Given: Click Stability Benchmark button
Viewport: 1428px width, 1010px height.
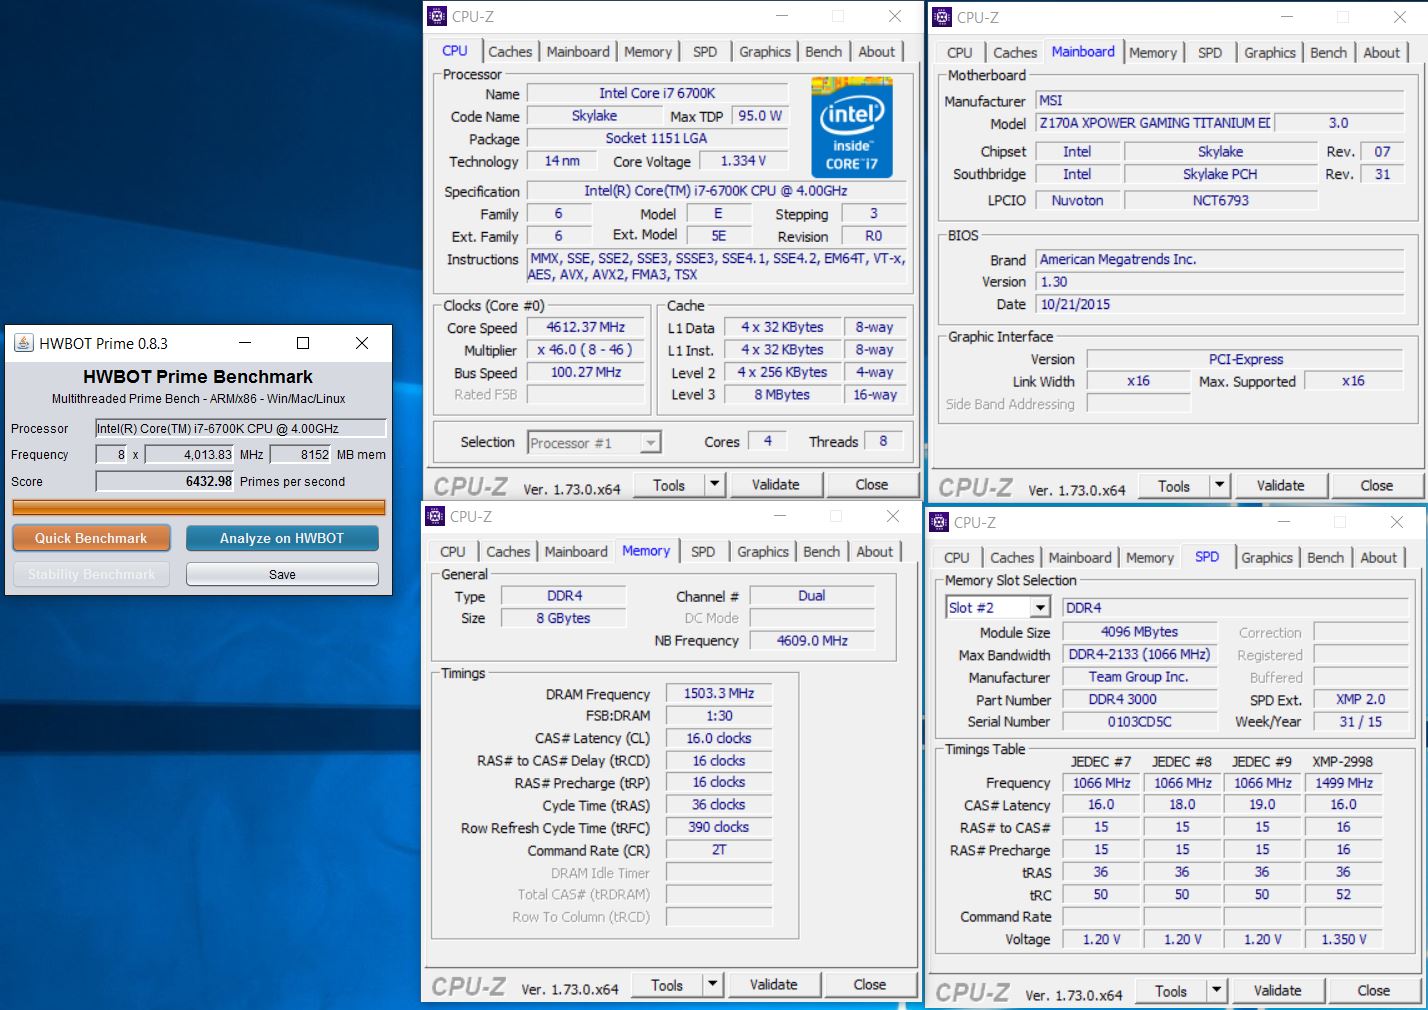Looking at the screenshot, I should click(x=91, y=574).
